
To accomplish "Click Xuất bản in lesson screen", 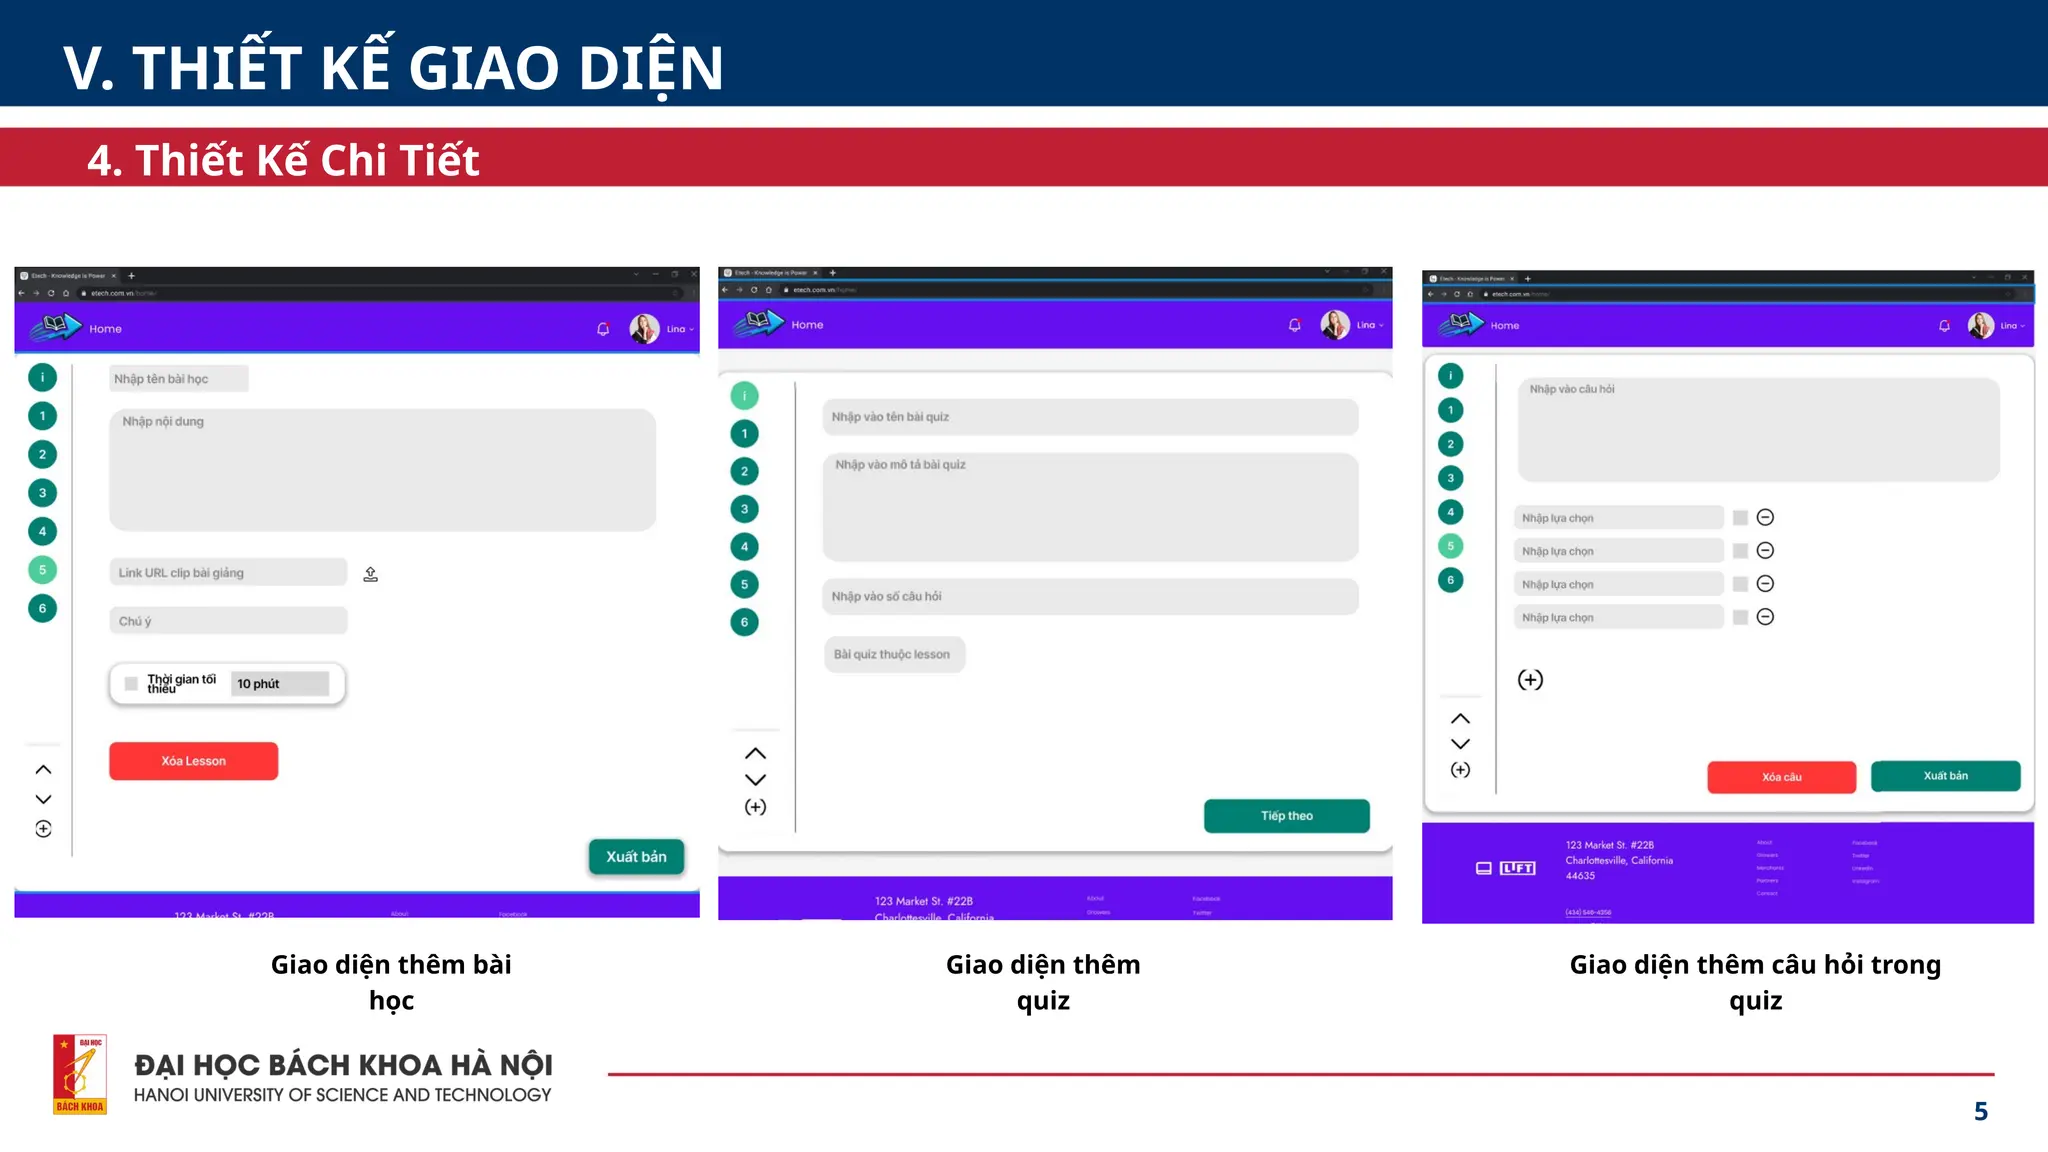I will click(636, 857).
